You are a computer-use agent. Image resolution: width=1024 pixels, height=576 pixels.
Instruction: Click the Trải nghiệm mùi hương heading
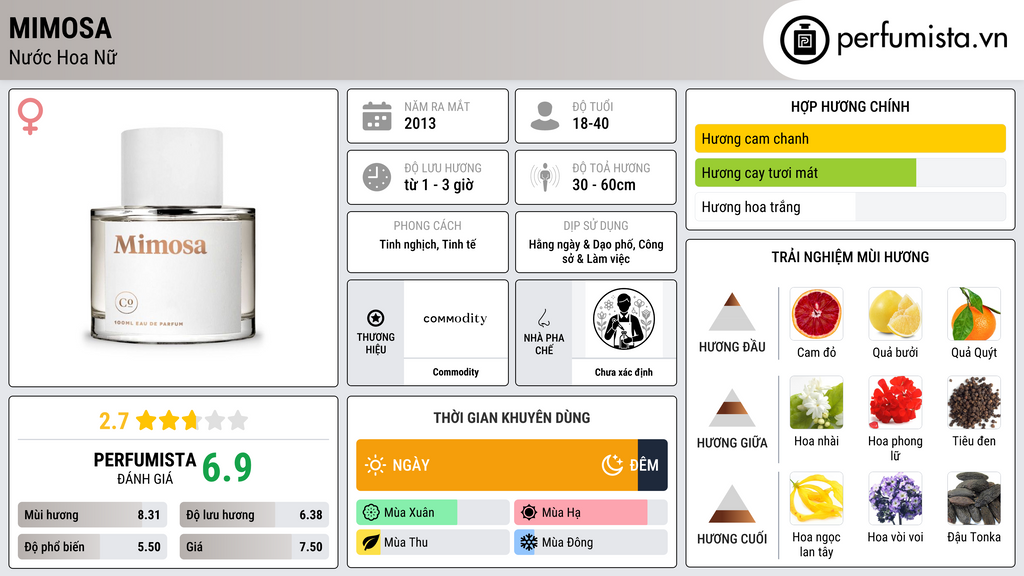click(850, 257)
